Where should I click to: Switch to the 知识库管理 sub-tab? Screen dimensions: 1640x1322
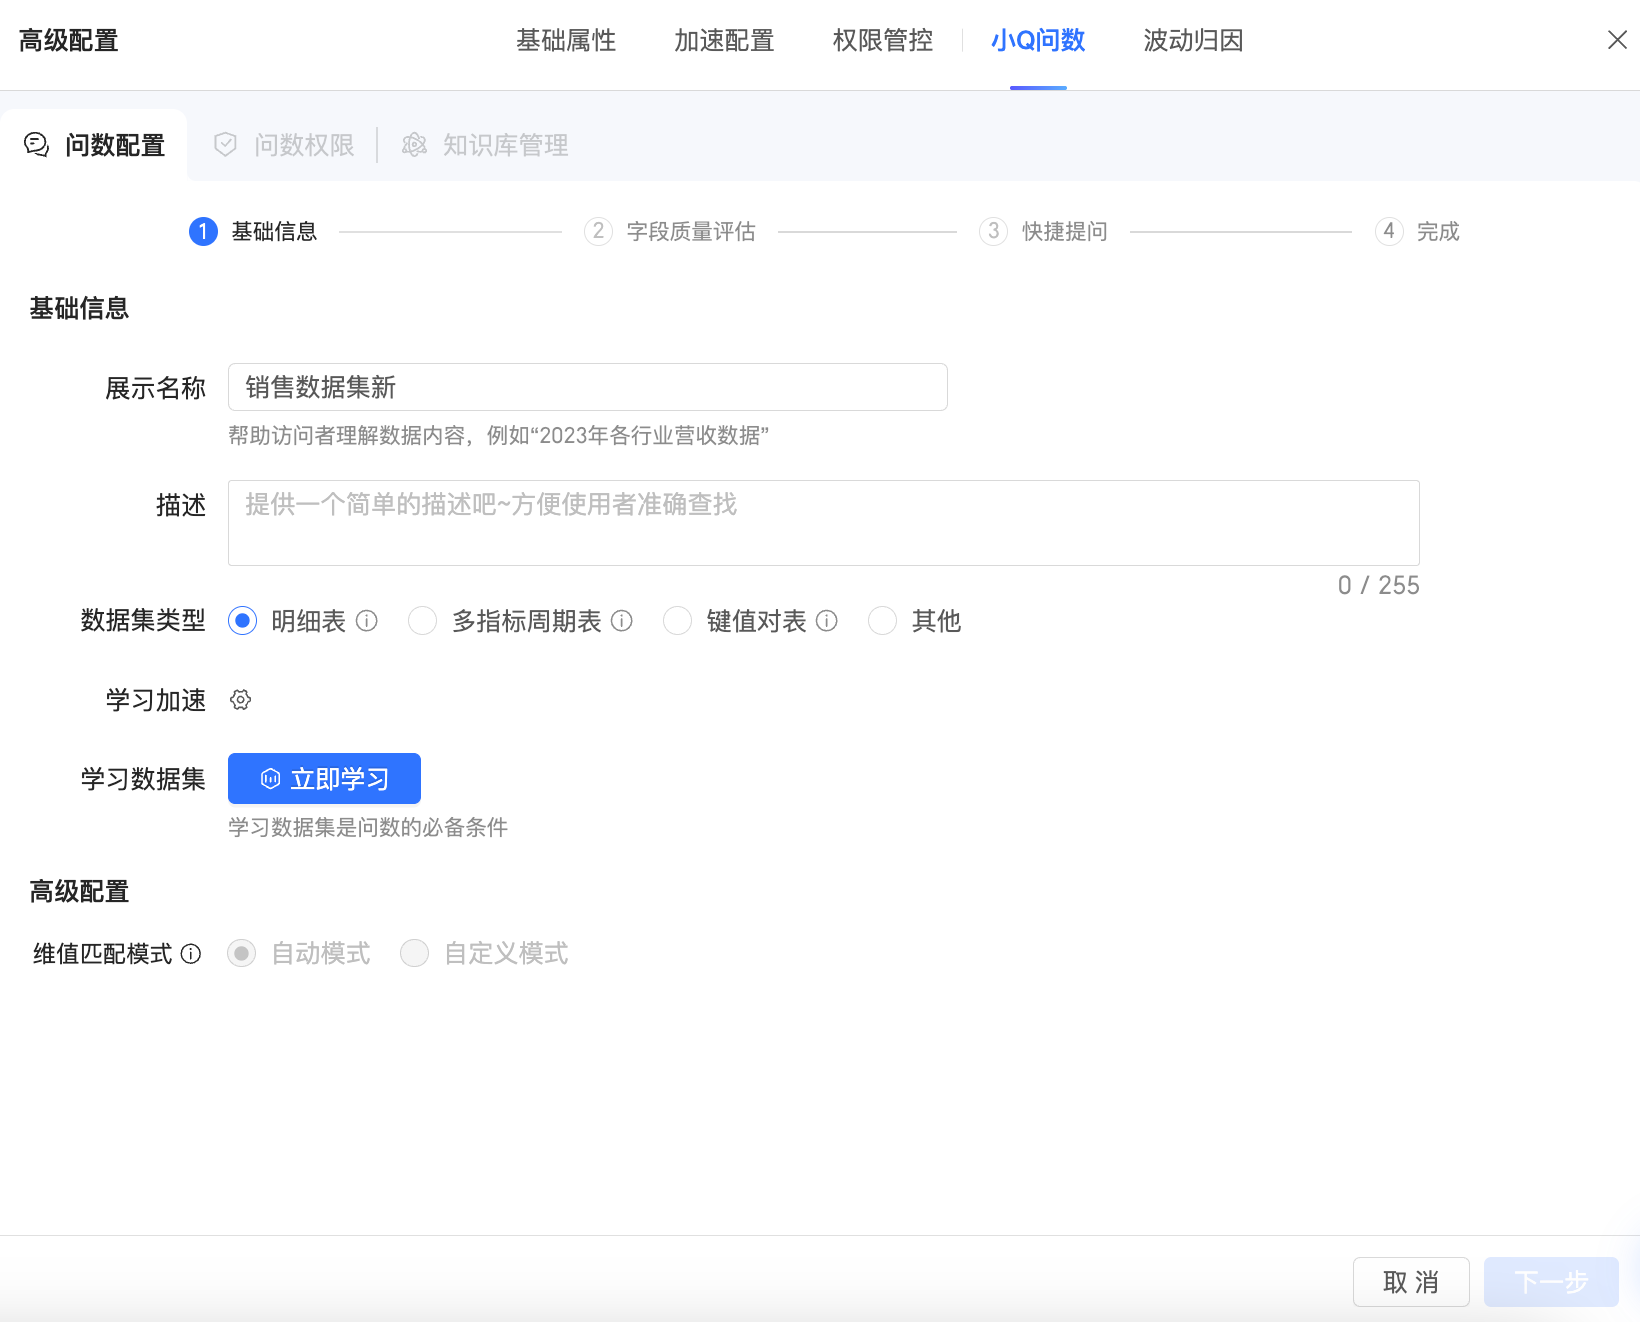(x=485, y=145)
